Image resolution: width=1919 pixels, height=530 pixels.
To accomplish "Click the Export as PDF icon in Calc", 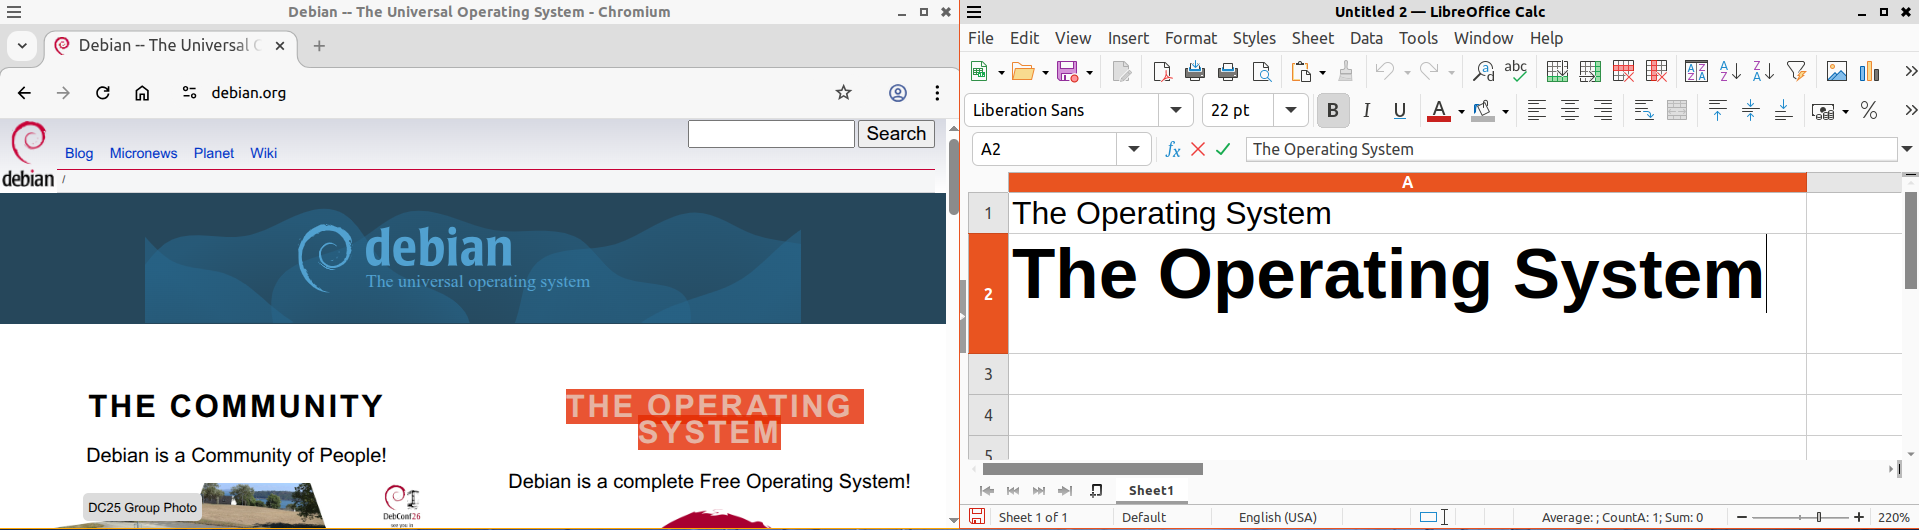I will click(x=1162, y=72).
